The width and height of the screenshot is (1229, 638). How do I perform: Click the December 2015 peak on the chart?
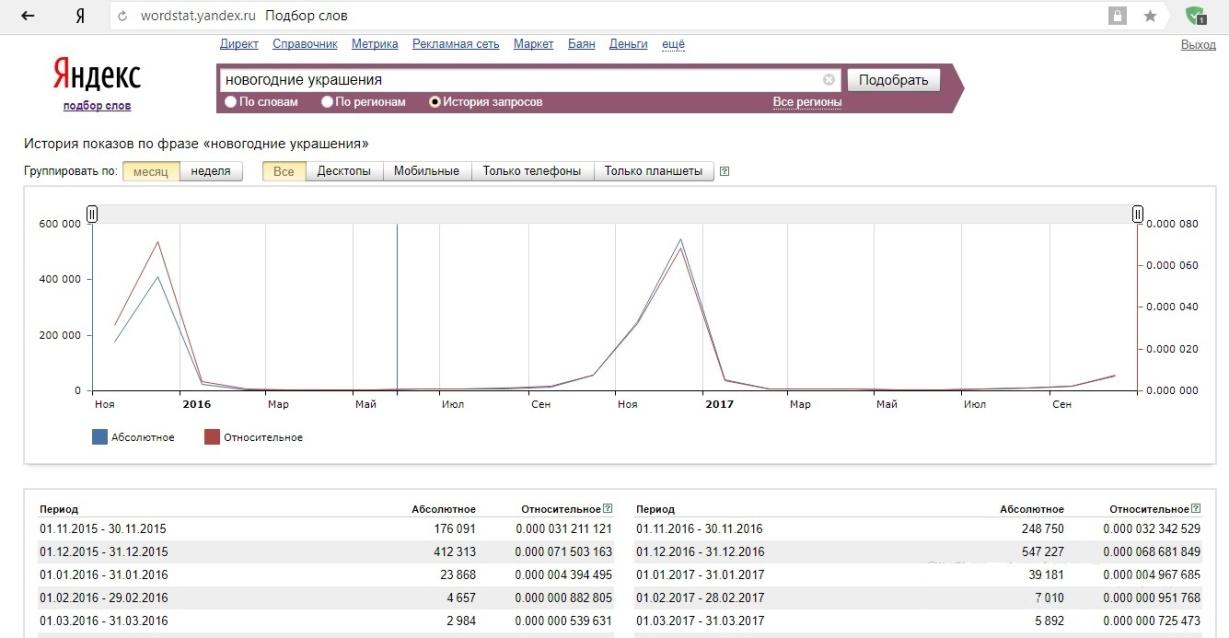(x=157, y=242)
